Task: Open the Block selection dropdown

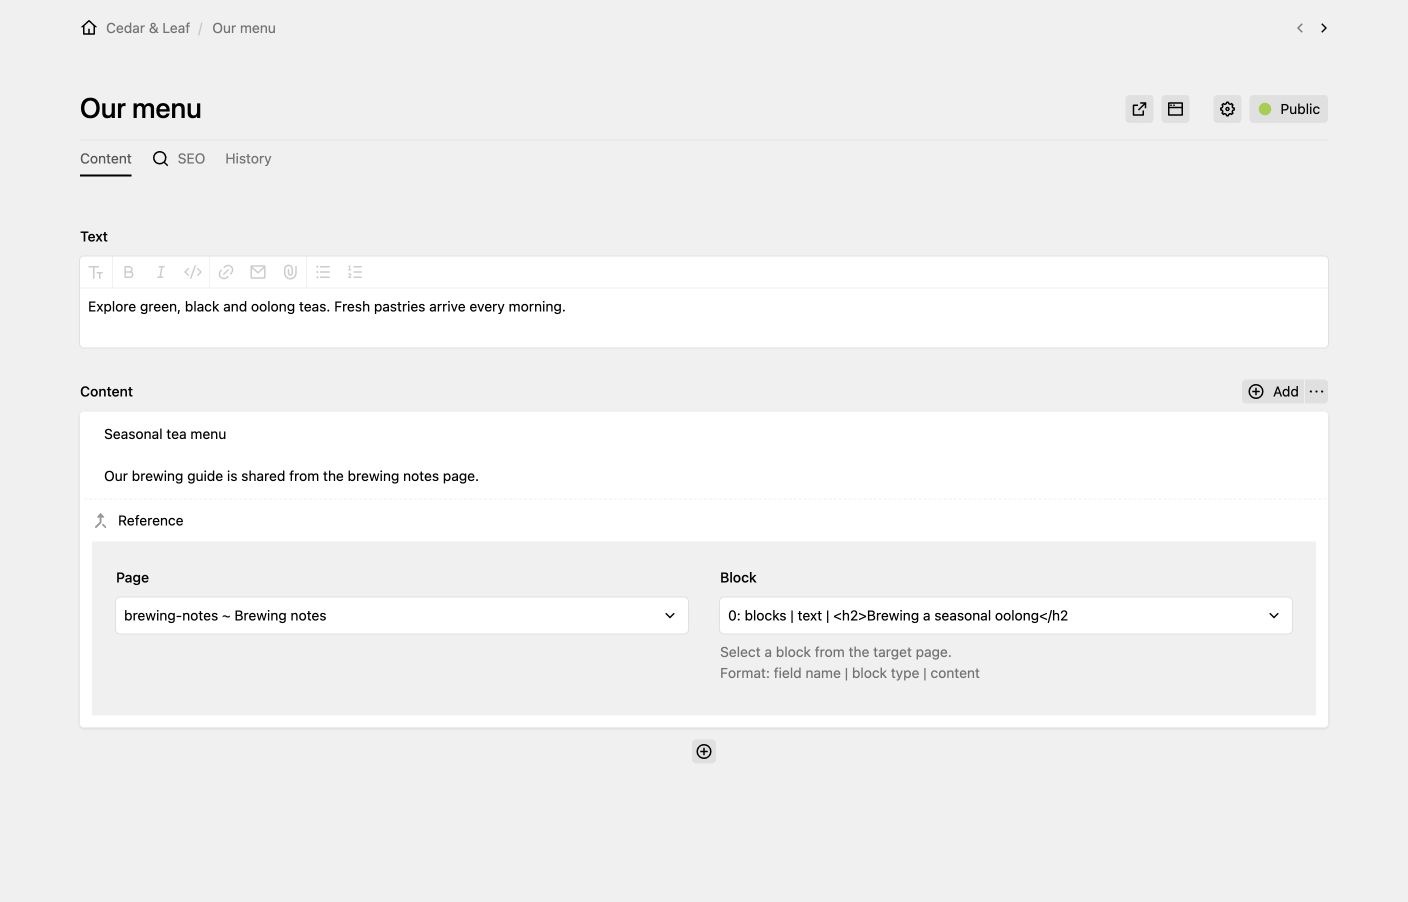Action: (1006, 616)
